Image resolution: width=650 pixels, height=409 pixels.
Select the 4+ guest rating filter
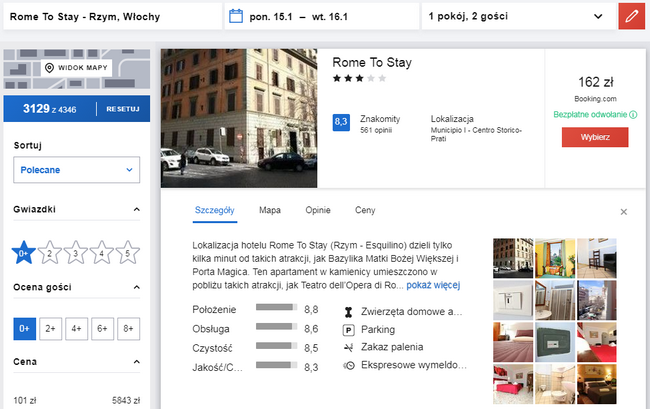pyautogui.click(x=76, y=329)
